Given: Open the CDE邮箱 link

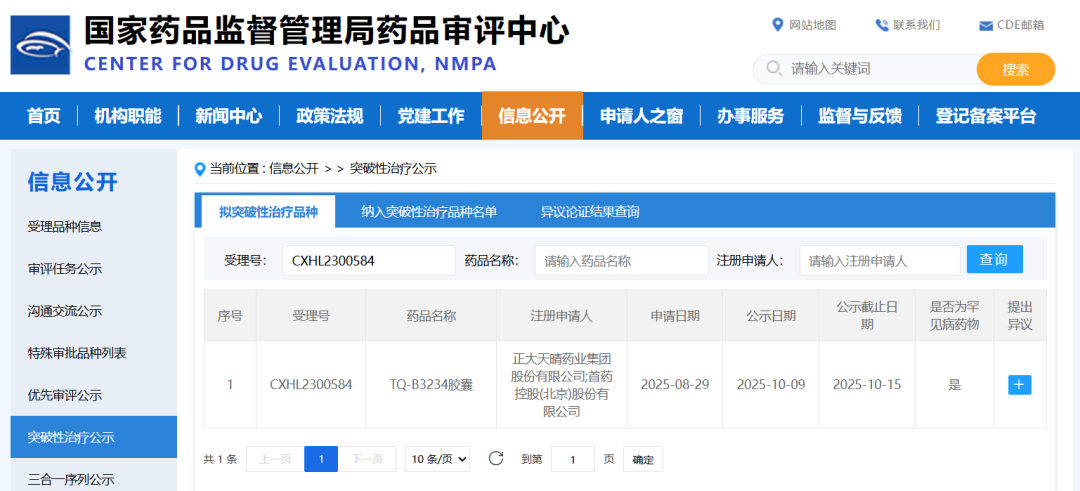Looking at the screenshot, I should (1021, 25).
